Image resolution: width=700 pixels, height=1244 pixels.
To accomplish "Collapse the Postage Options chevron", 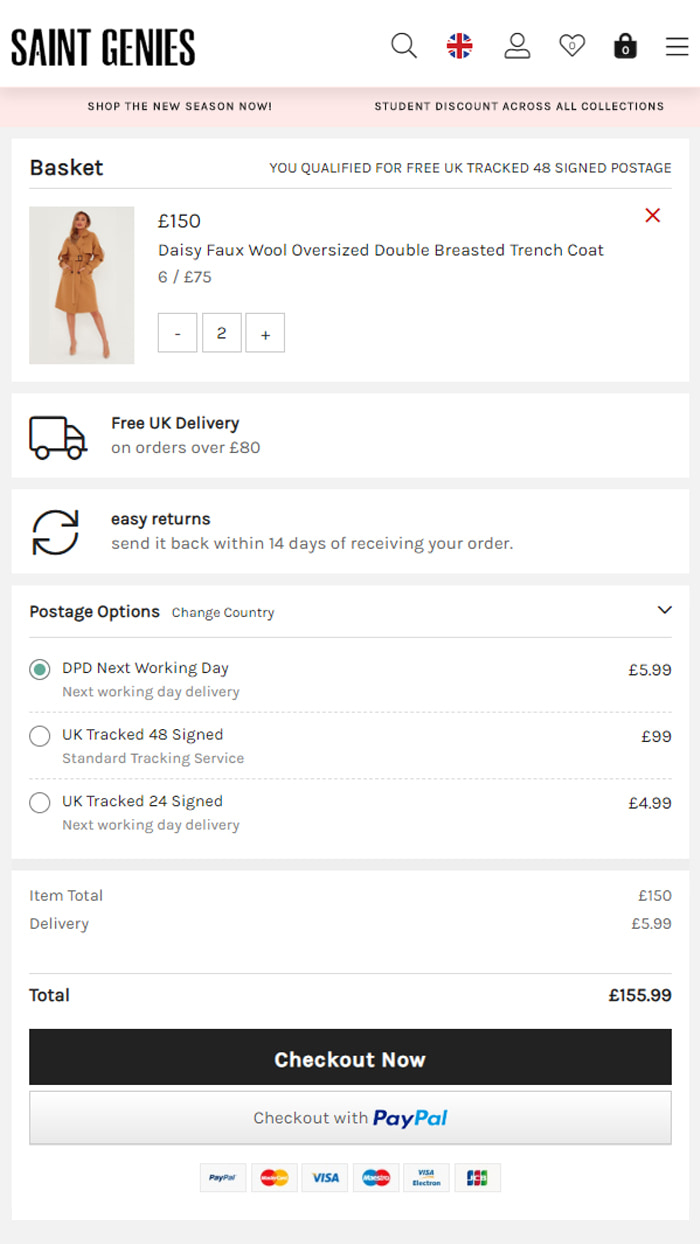I will coord(664,610).
